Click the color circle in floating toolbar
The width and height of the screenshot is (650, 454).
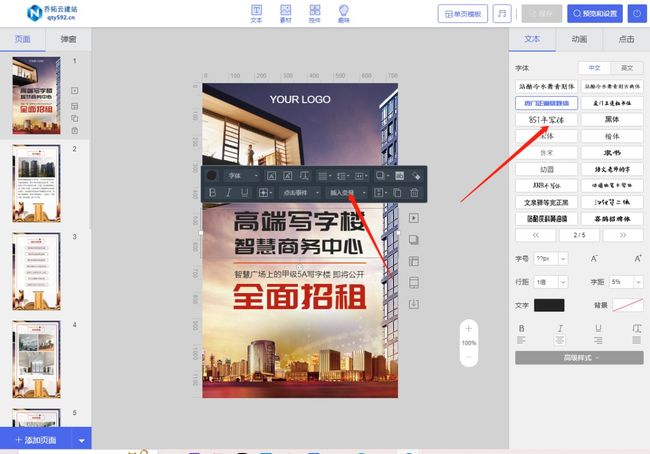point(212,175)
